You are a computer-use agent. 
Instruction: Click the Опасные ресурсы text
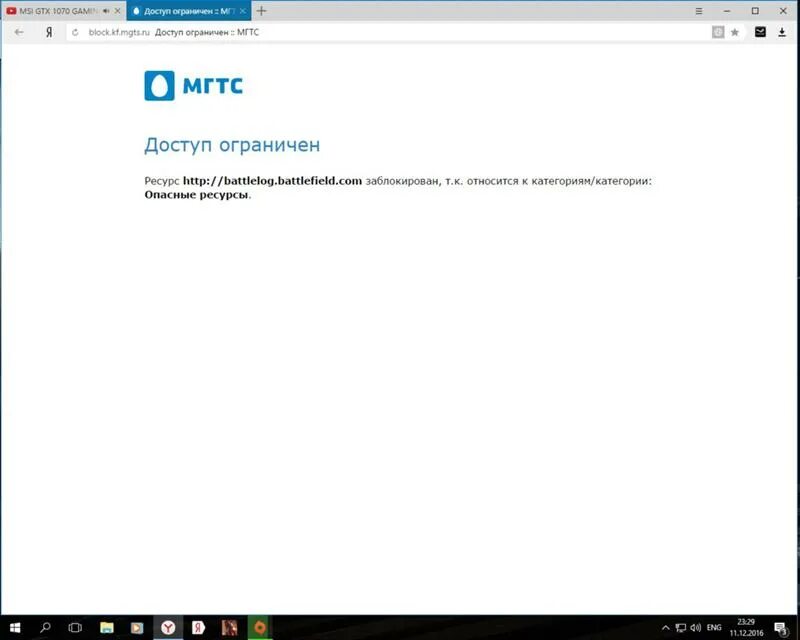[x=196, y=194]
